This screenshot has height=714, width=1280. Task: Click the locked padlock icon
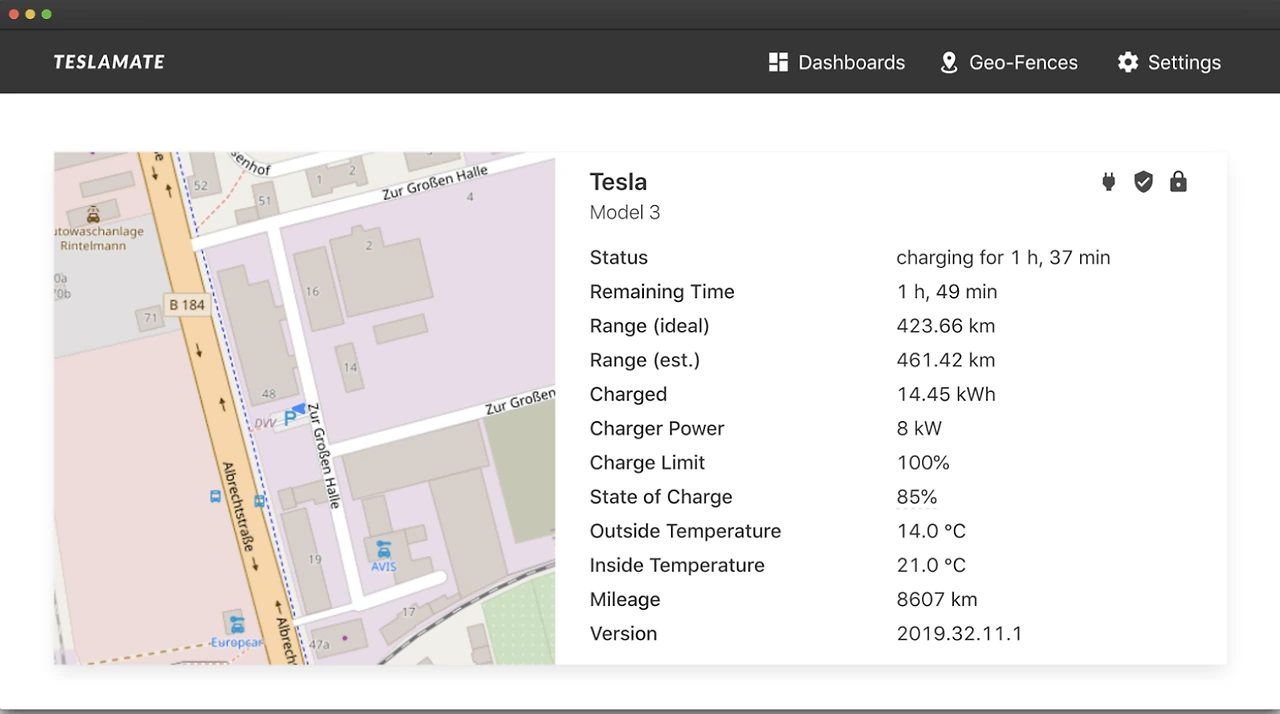click(x=1178, y=181)
